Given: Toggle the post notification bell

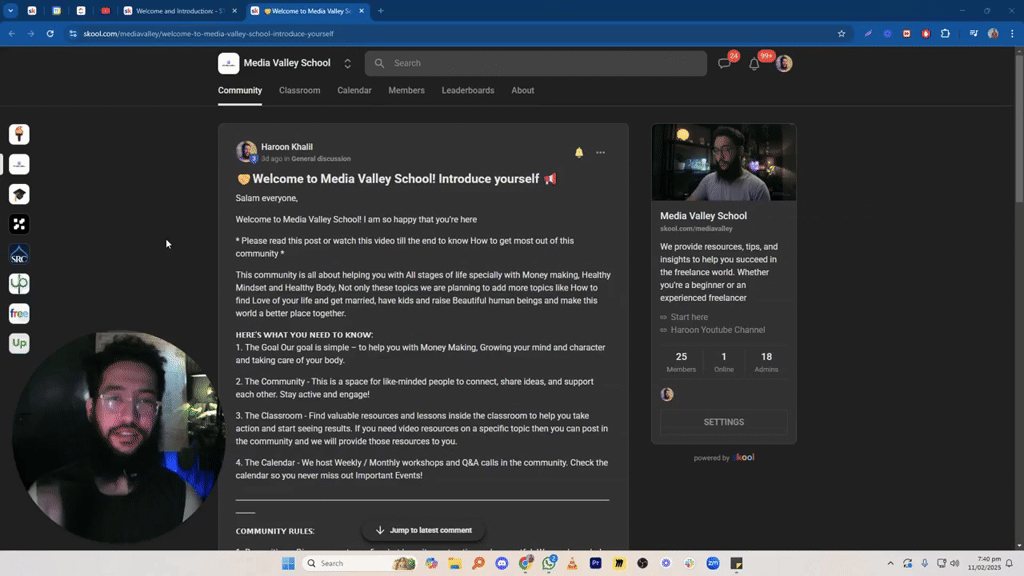Looking at the screenshot, I should pyautogui.click(x=579, y=152).
